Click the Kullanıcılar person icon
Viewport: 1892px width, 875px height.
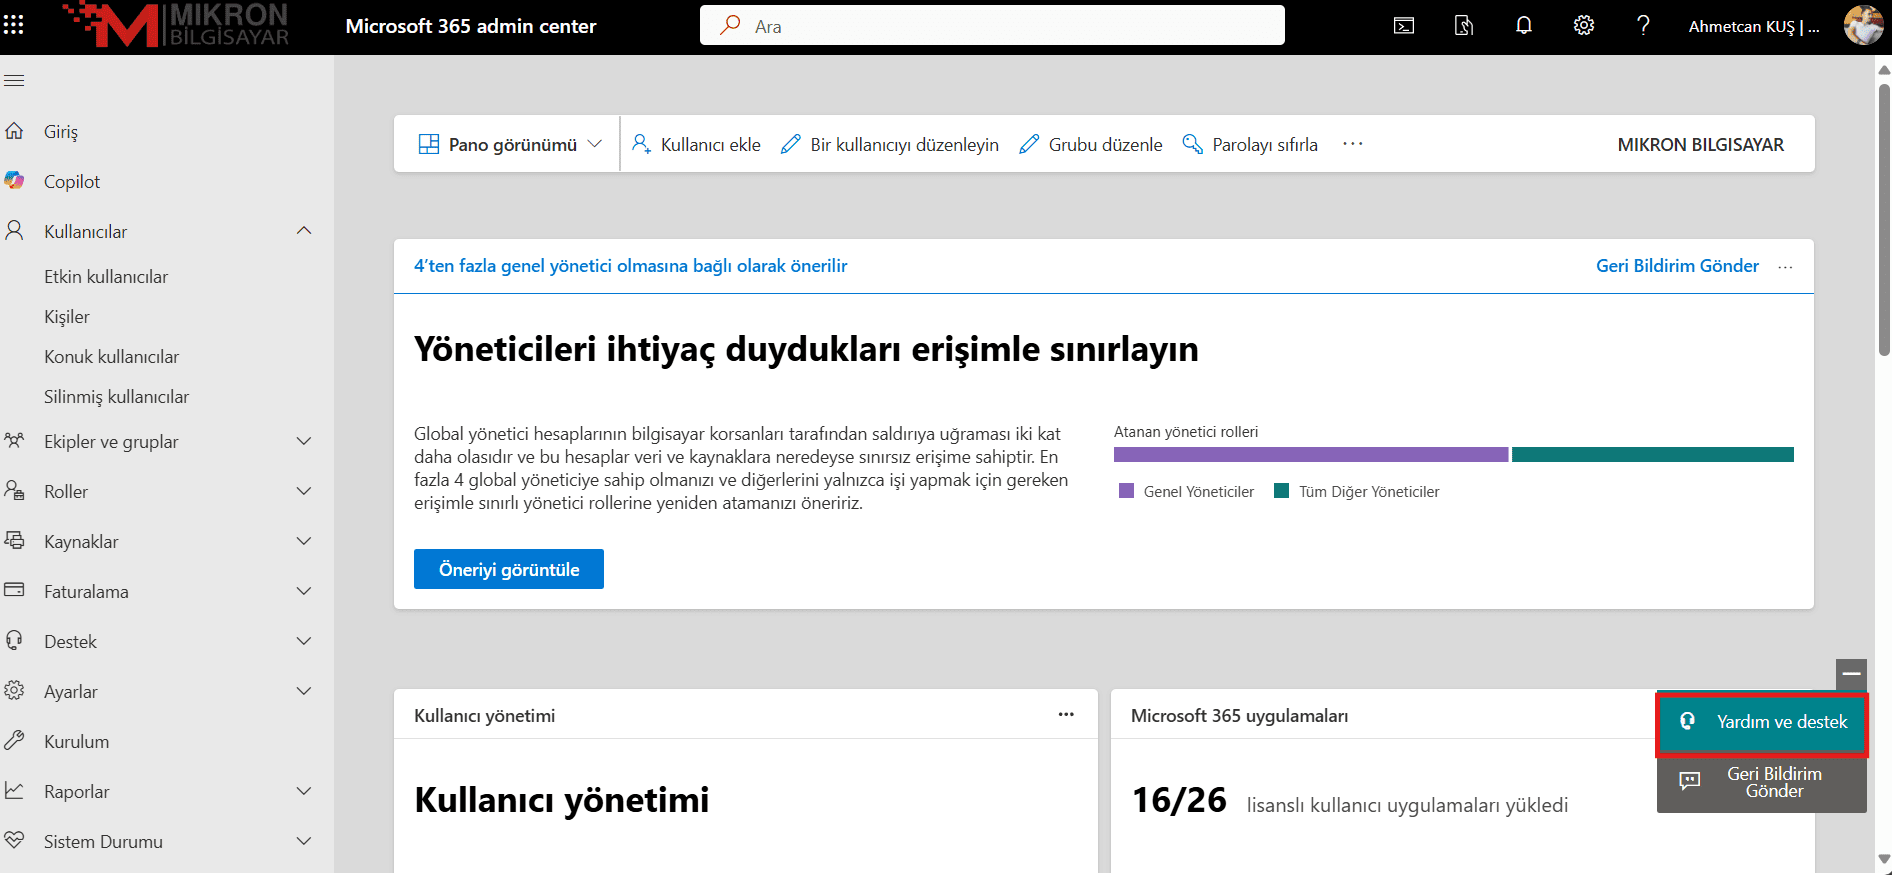(14, 231)
